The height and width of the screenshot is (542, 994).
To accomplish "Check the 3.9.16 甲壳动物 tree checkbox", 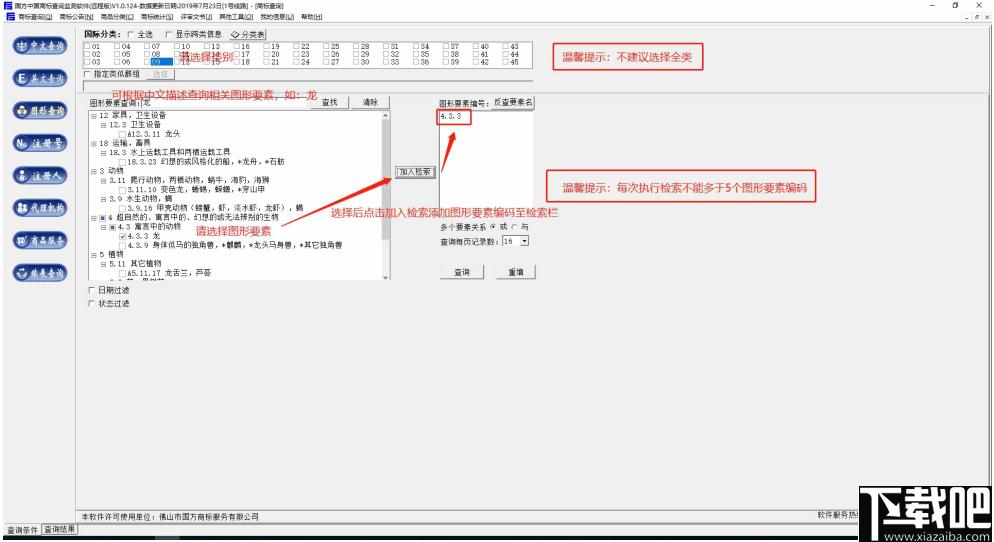I will coord(122,208).
